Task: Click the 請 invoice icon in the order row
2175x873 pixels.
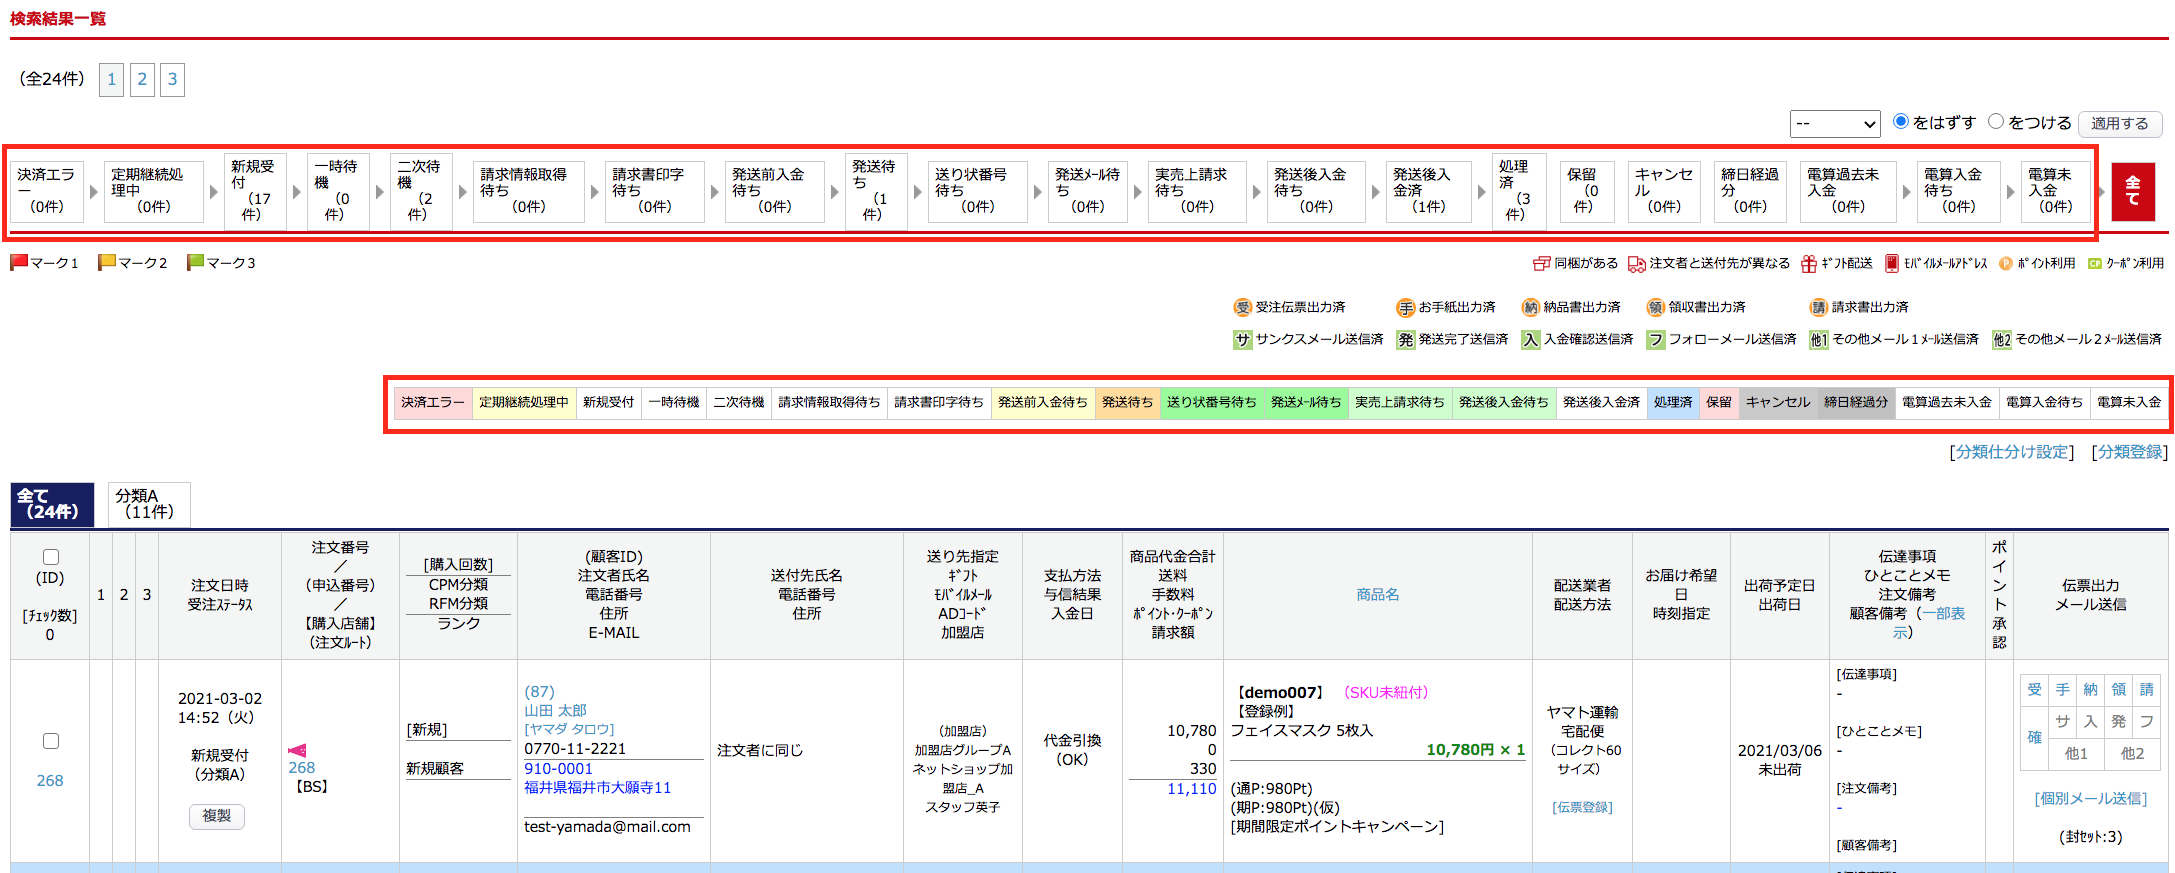Action: (x=2146, y=690)
